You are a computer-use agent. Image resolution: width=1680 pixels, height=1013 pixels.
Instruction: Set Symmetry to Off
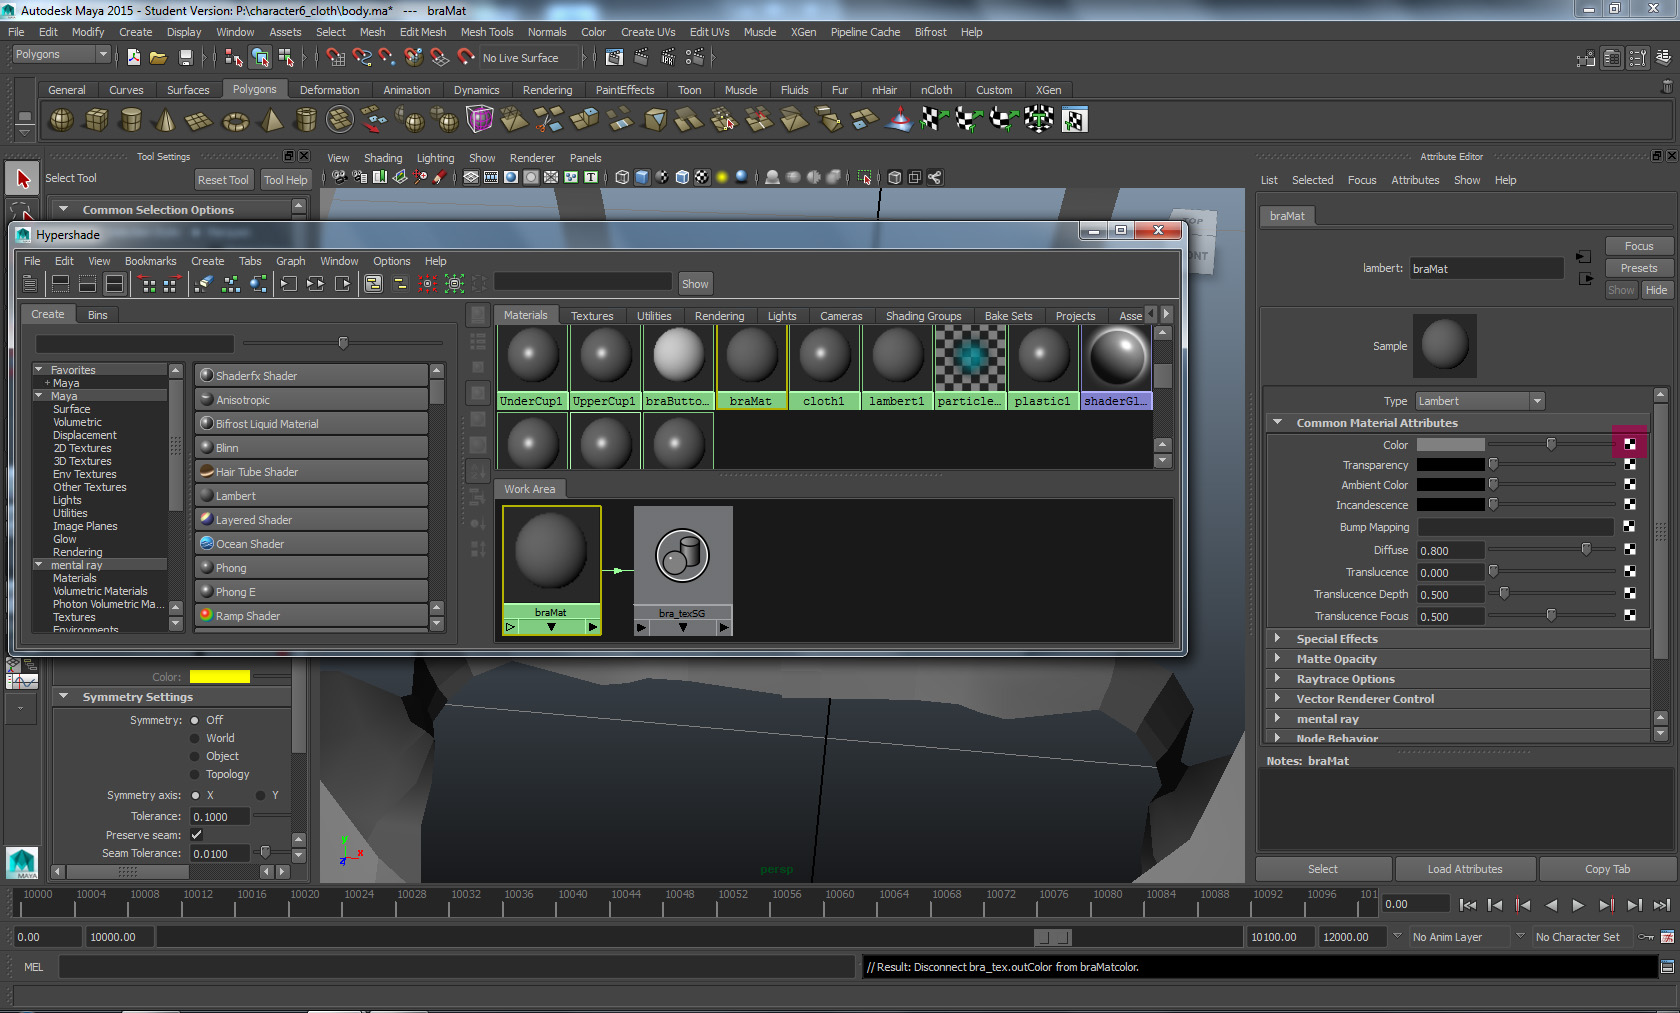pyautogui.click(x=195, y=720)
